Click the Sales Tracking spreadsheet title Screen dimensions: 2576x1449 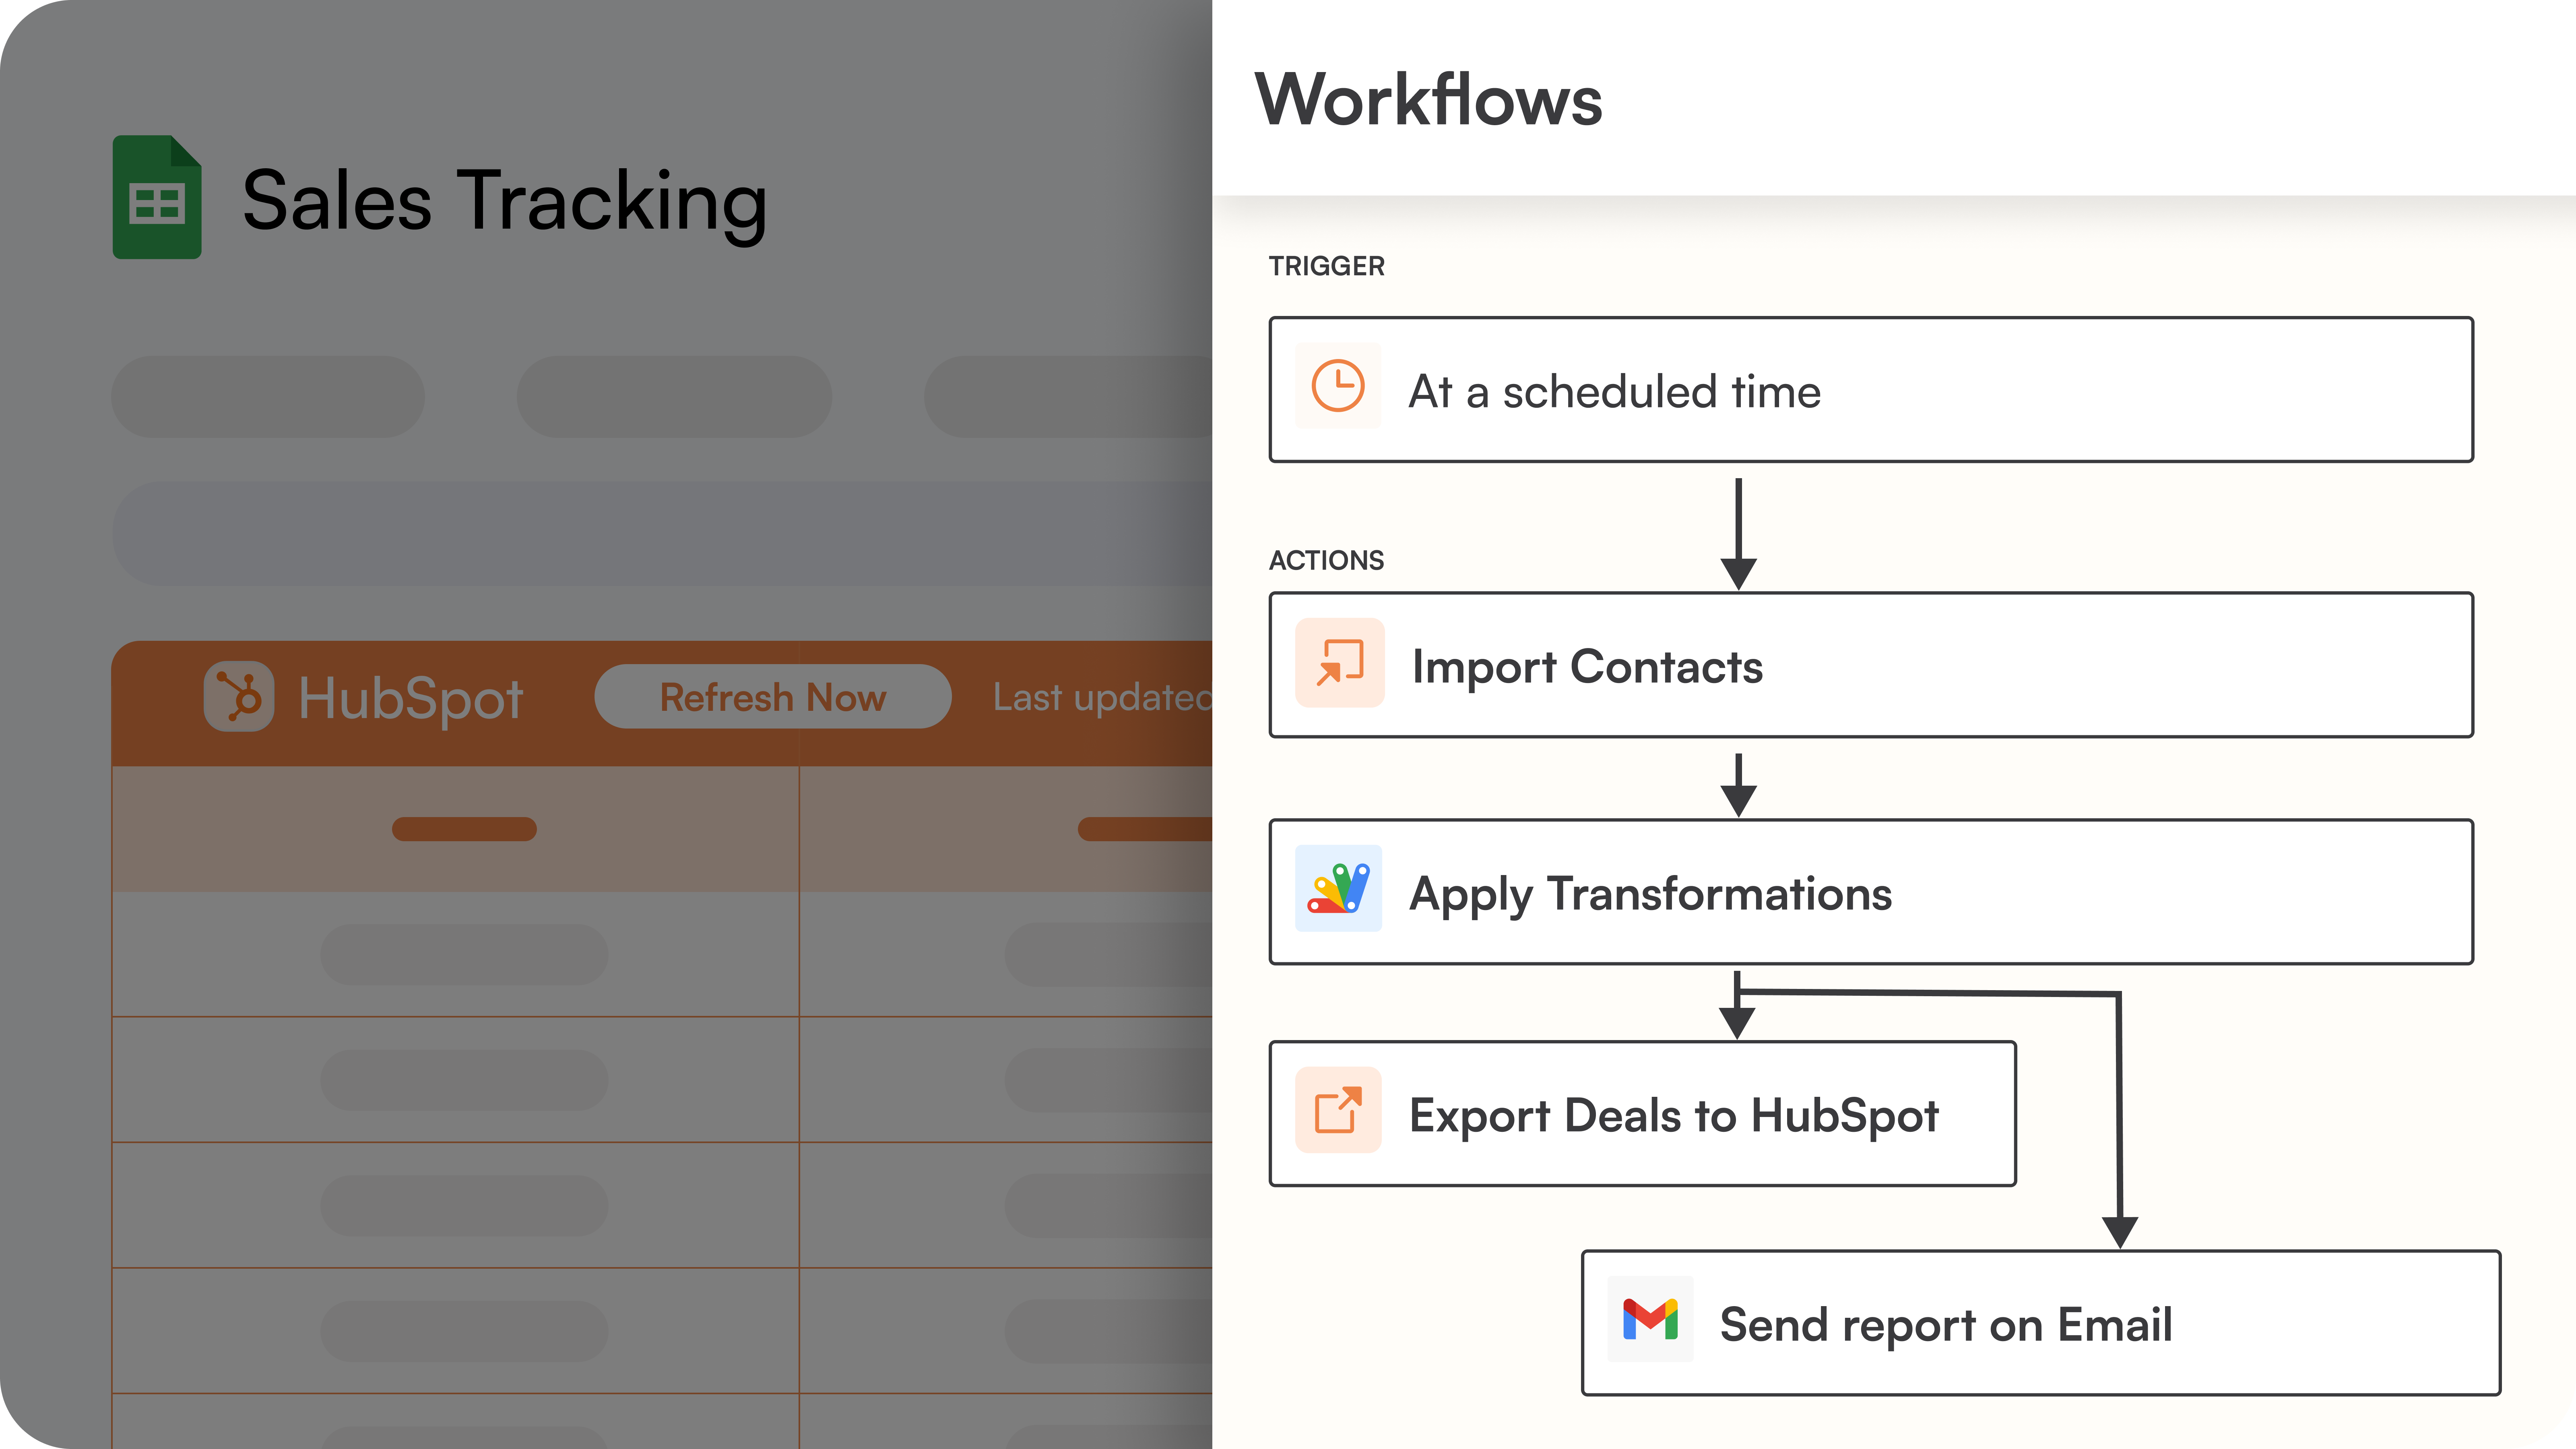(x=505, y=201)
